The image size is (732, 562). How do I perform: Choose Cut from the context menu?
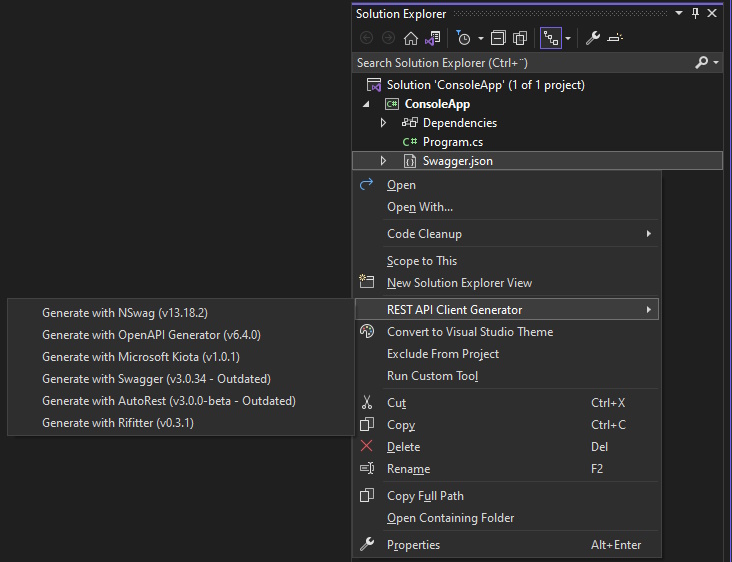point(508,403)
